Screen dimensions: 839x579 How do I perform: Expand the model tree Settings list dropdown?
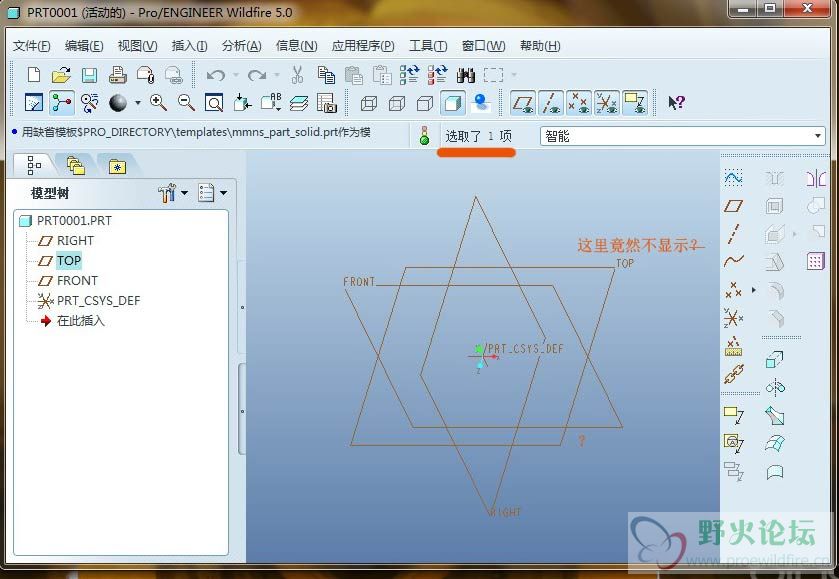pyautogui.click(x=224, y=193)
